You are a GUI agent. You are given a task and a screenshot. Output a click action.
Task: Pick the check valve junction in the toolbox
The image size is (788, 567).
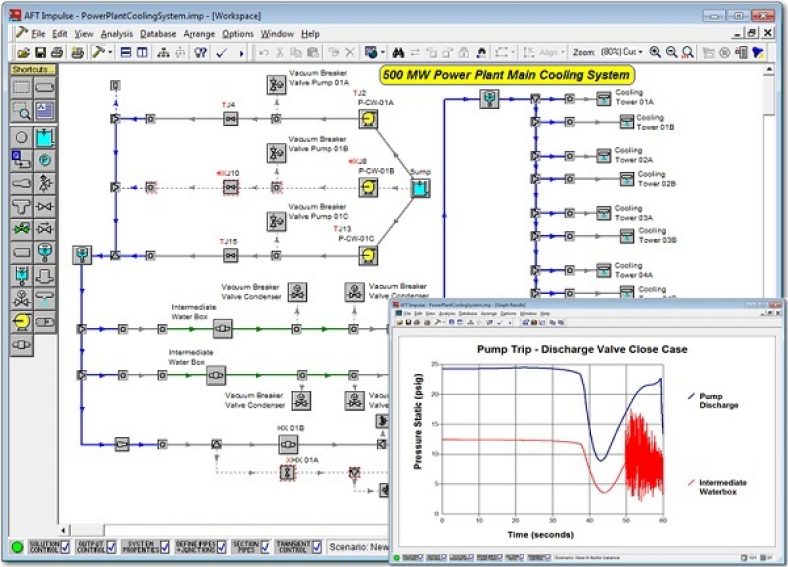coord(45,229)
